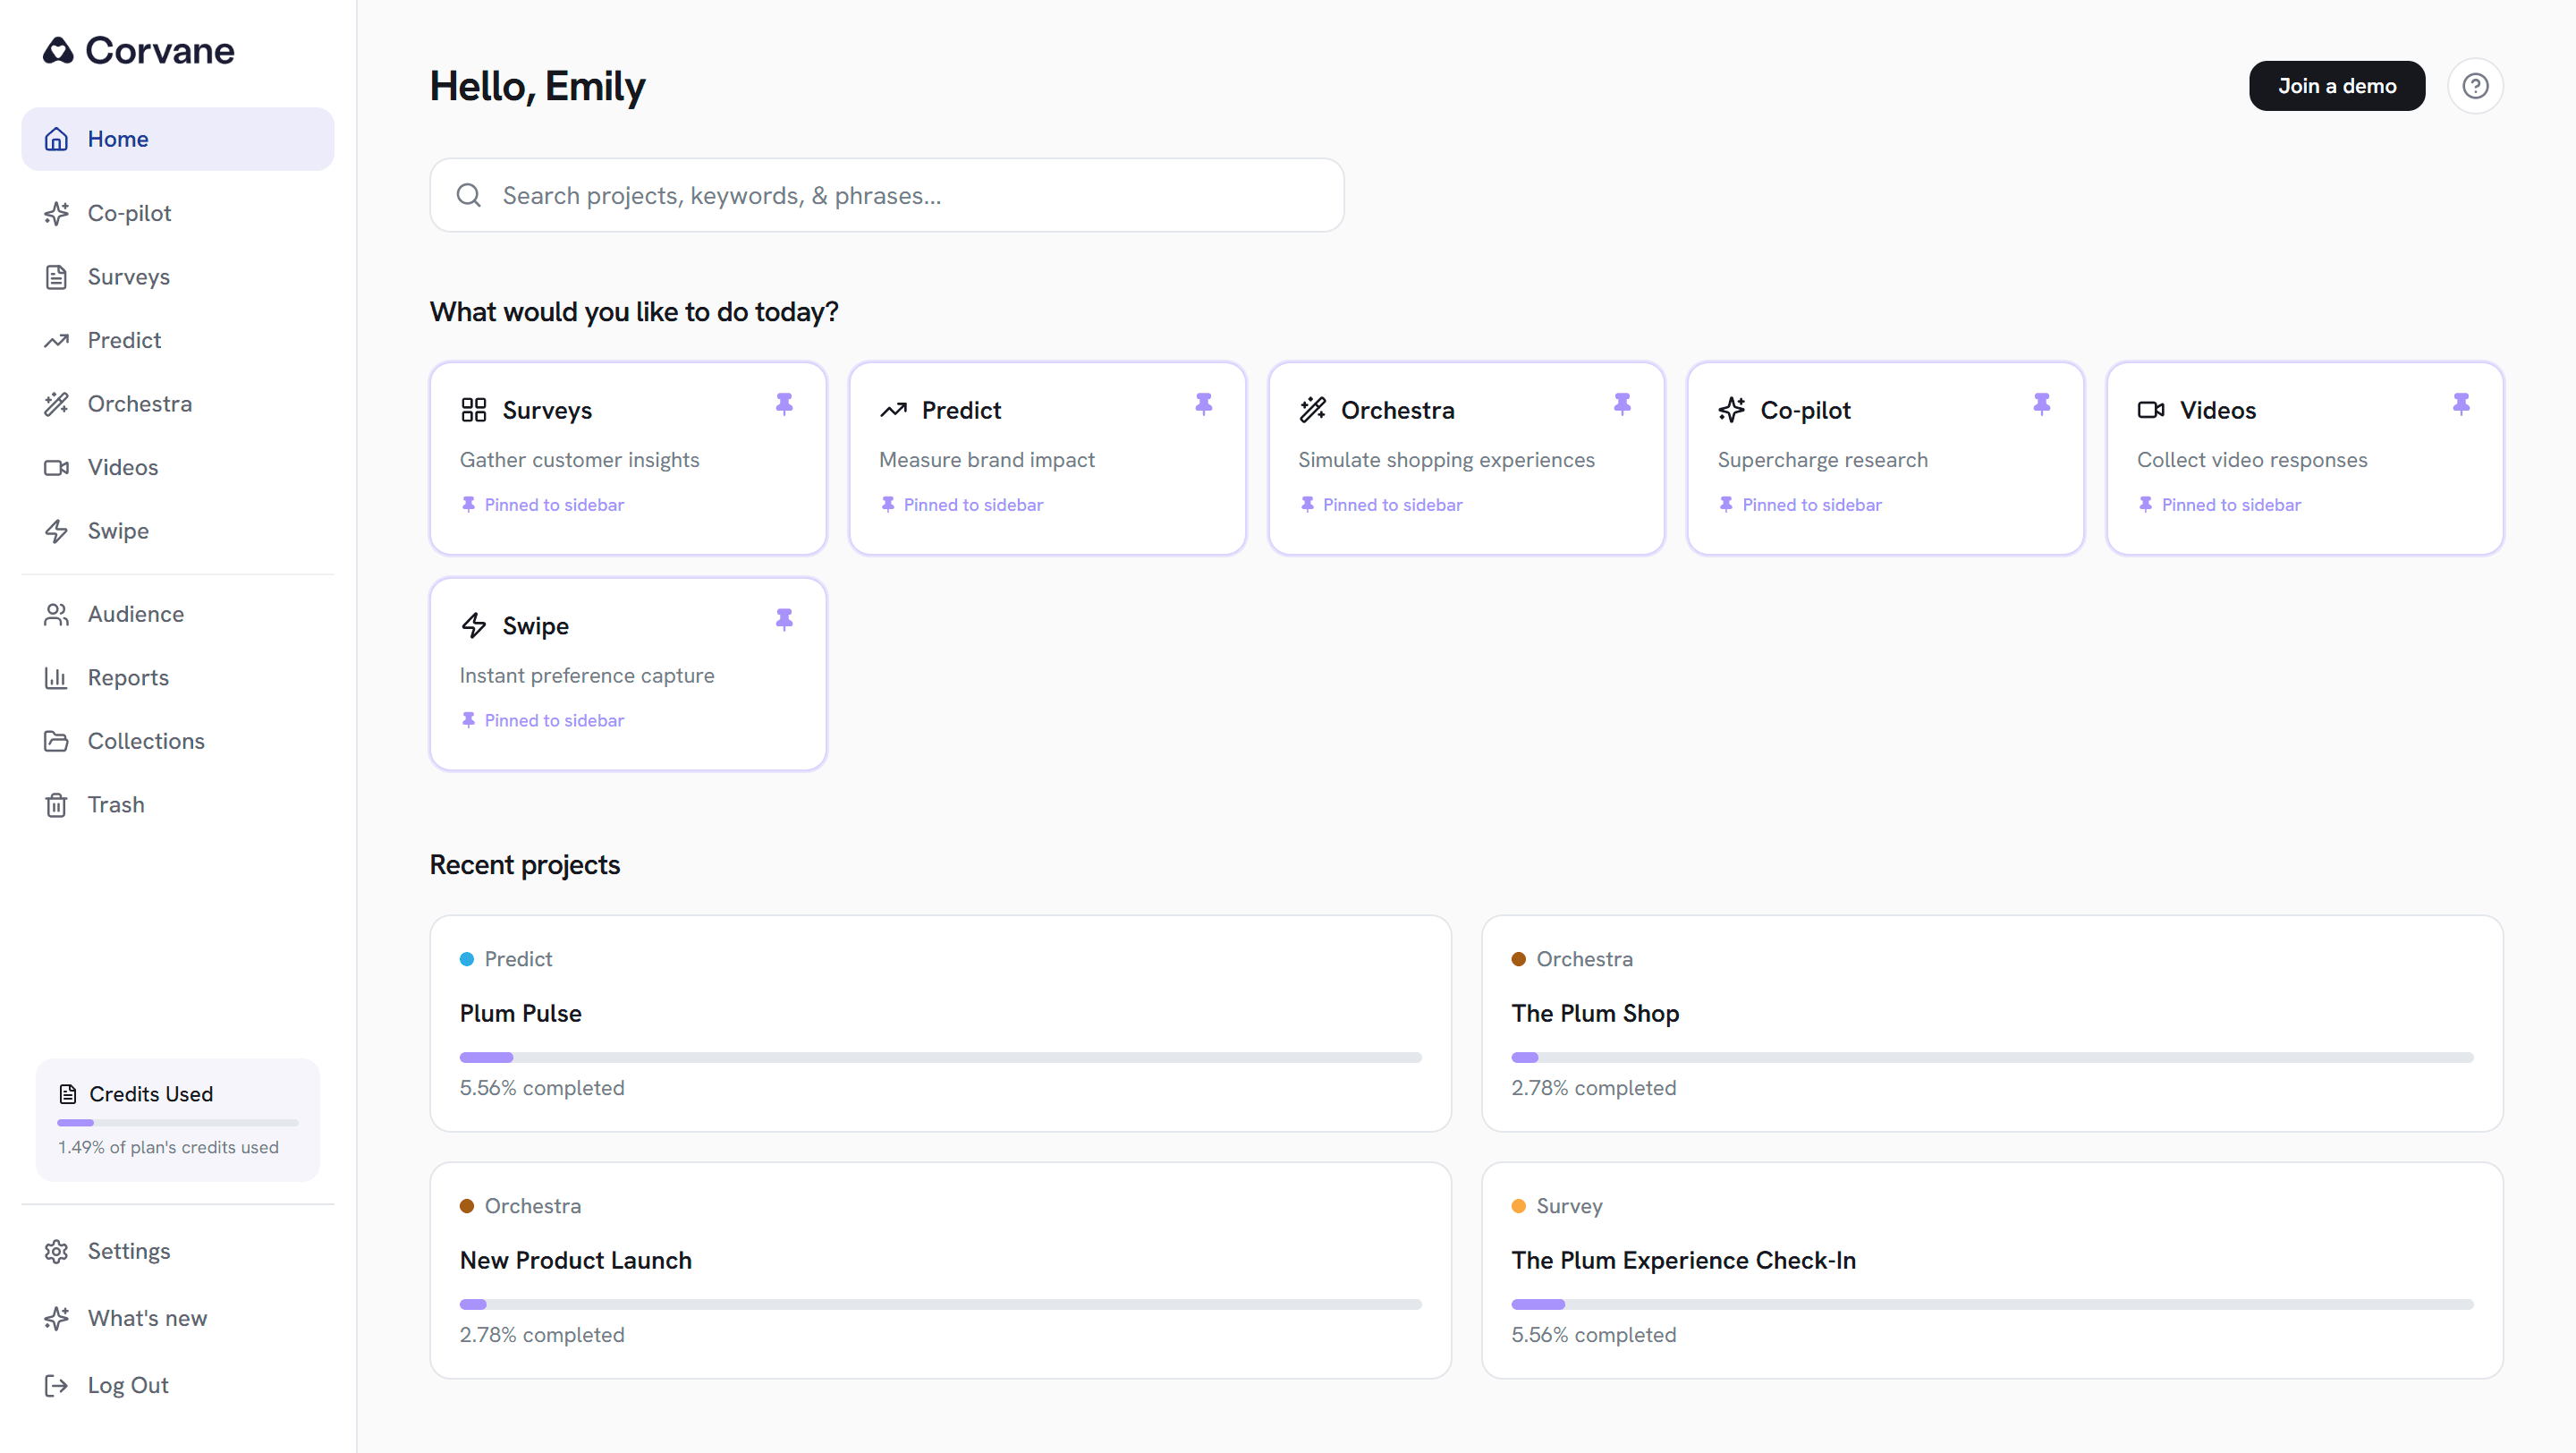Click the Log Out arrow icon
This screenshot has height=1453, width=2576.
pyautogui.click(x=56, y=1385)
